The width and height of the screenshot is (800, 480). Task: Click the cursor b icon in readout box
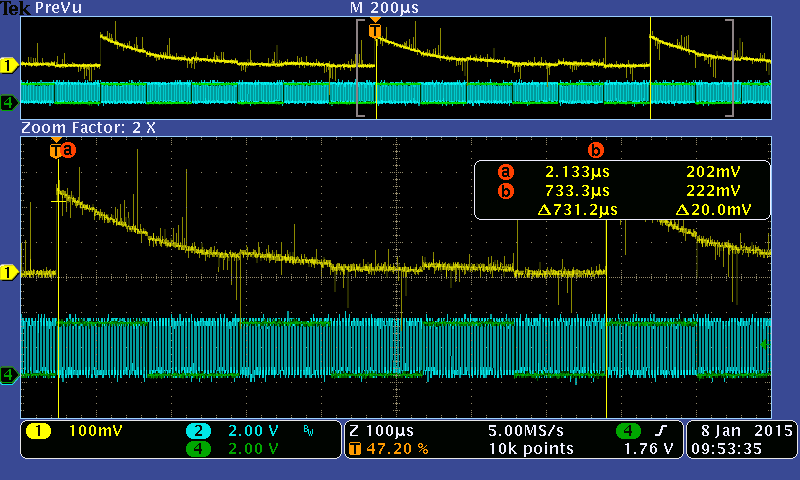pos(505,191)
